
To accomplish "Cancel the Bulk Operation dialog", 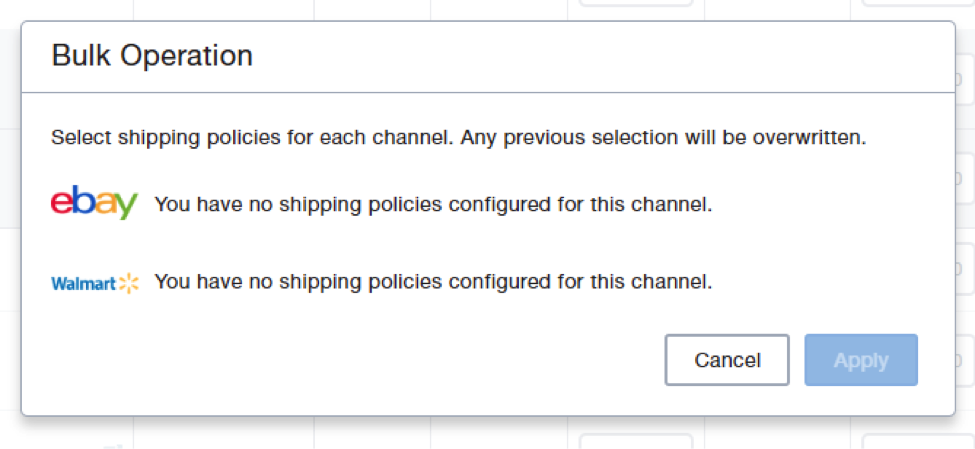I will (x=727, y=360).
